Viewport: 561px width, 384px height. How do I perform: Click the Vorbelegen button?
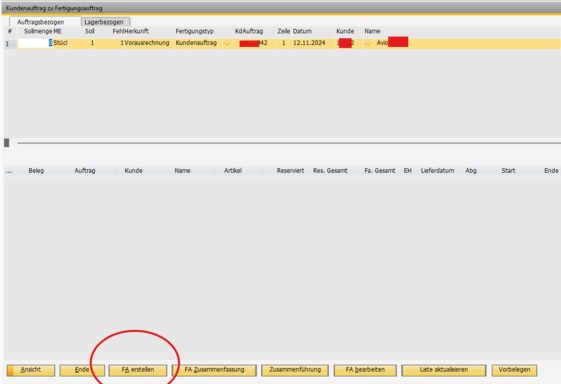pos(514,370)
